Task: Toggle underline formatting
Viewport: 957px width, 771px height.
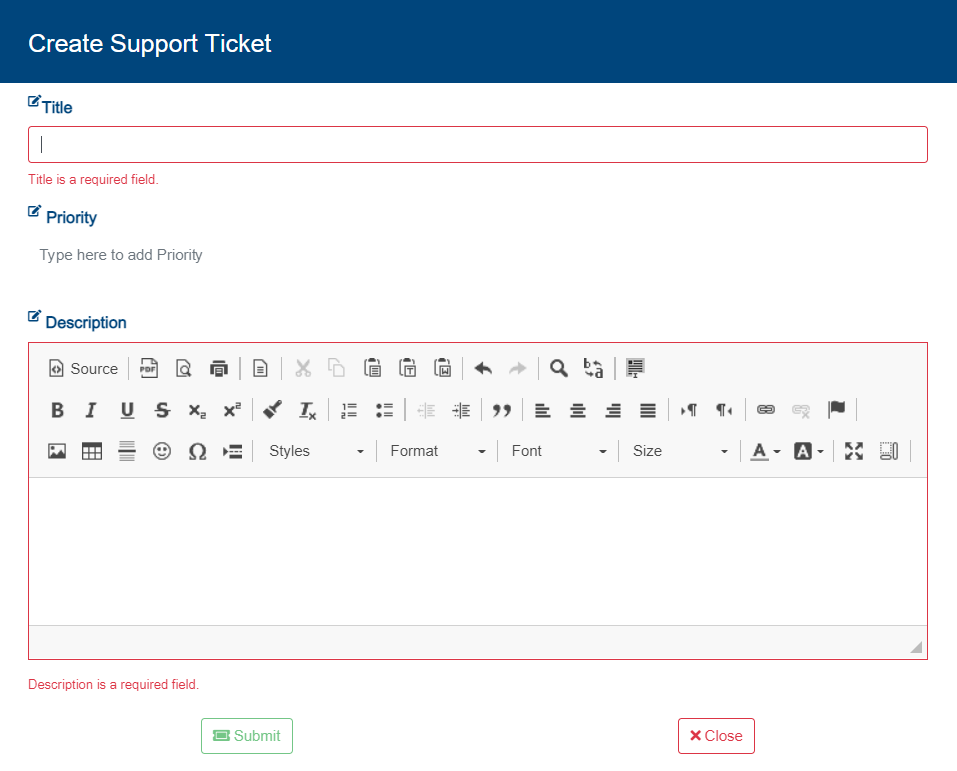Action: 127,410
